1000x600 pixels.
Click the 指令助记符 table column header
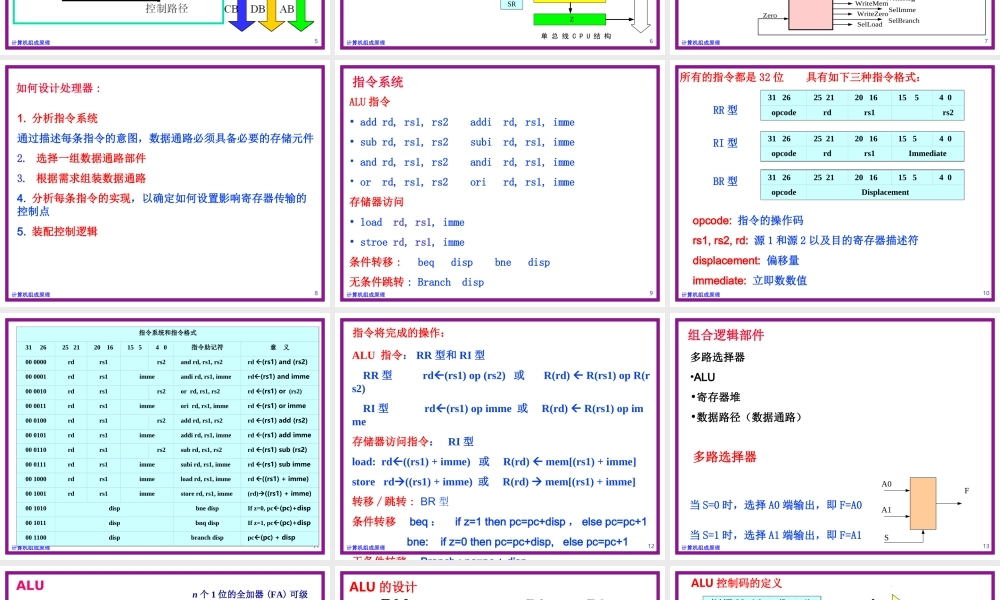[x=207, y=348]
